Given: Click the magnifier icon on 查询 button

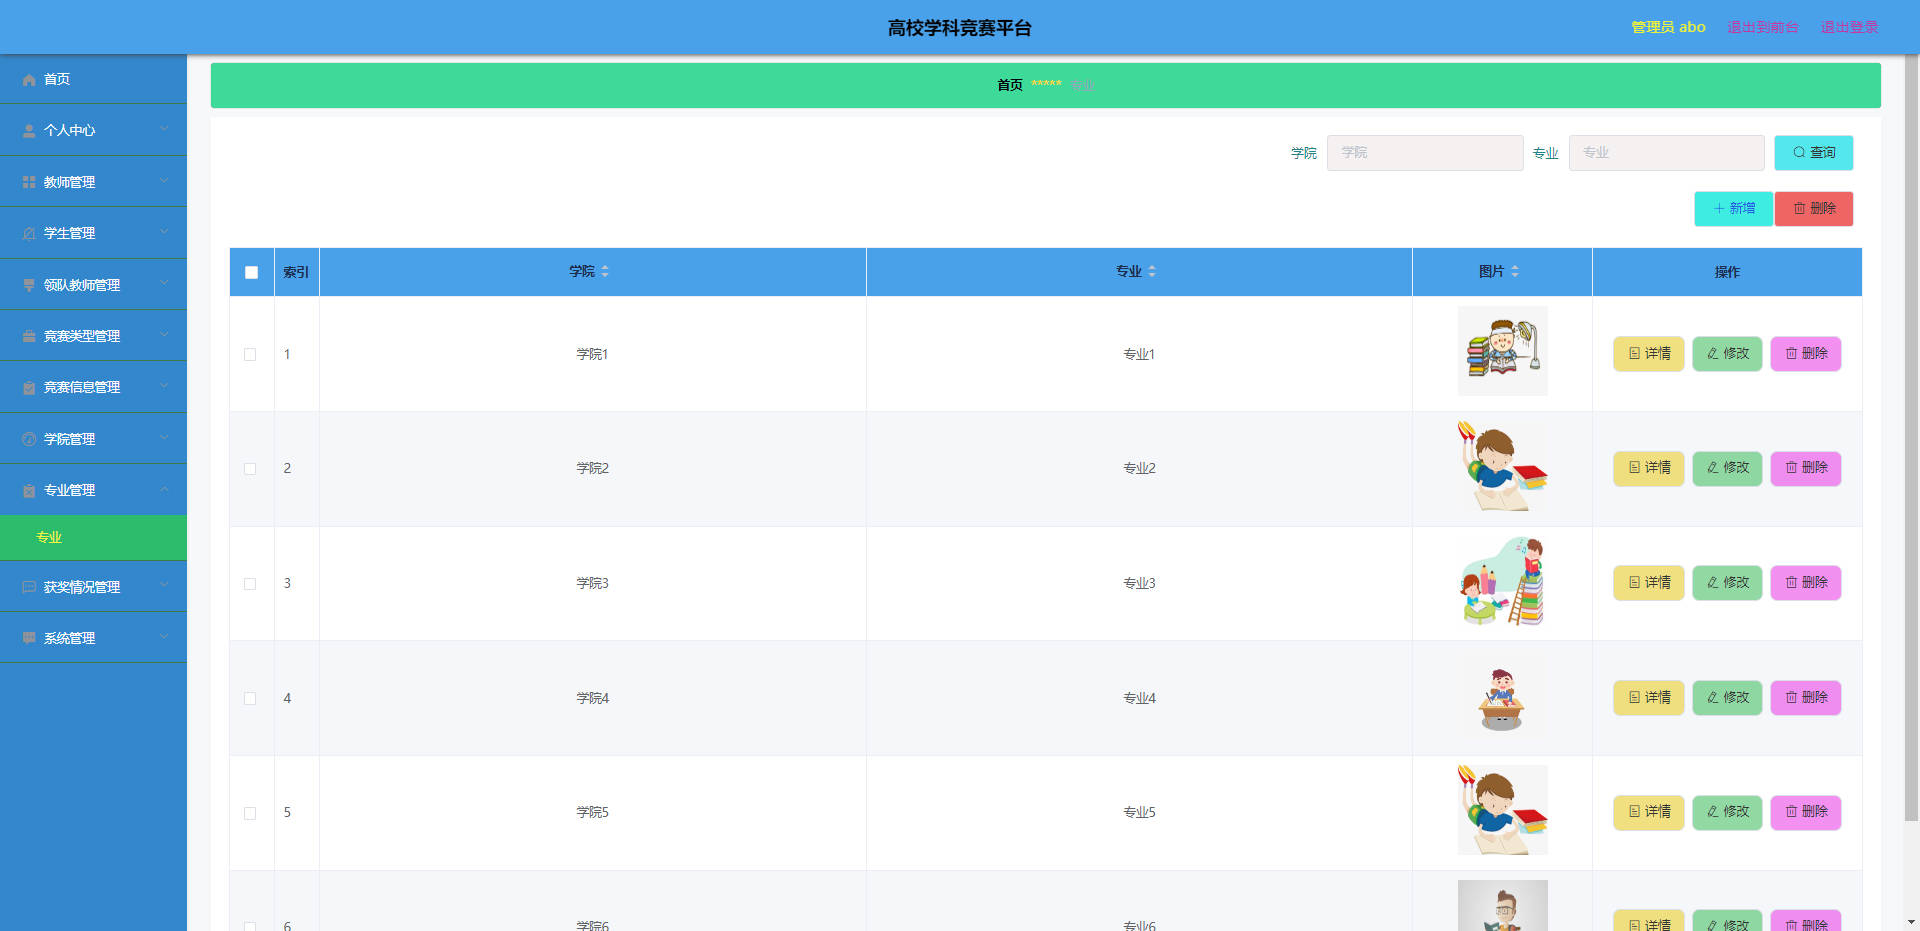Looking at the screenshot, I should tap(1799, 153).
